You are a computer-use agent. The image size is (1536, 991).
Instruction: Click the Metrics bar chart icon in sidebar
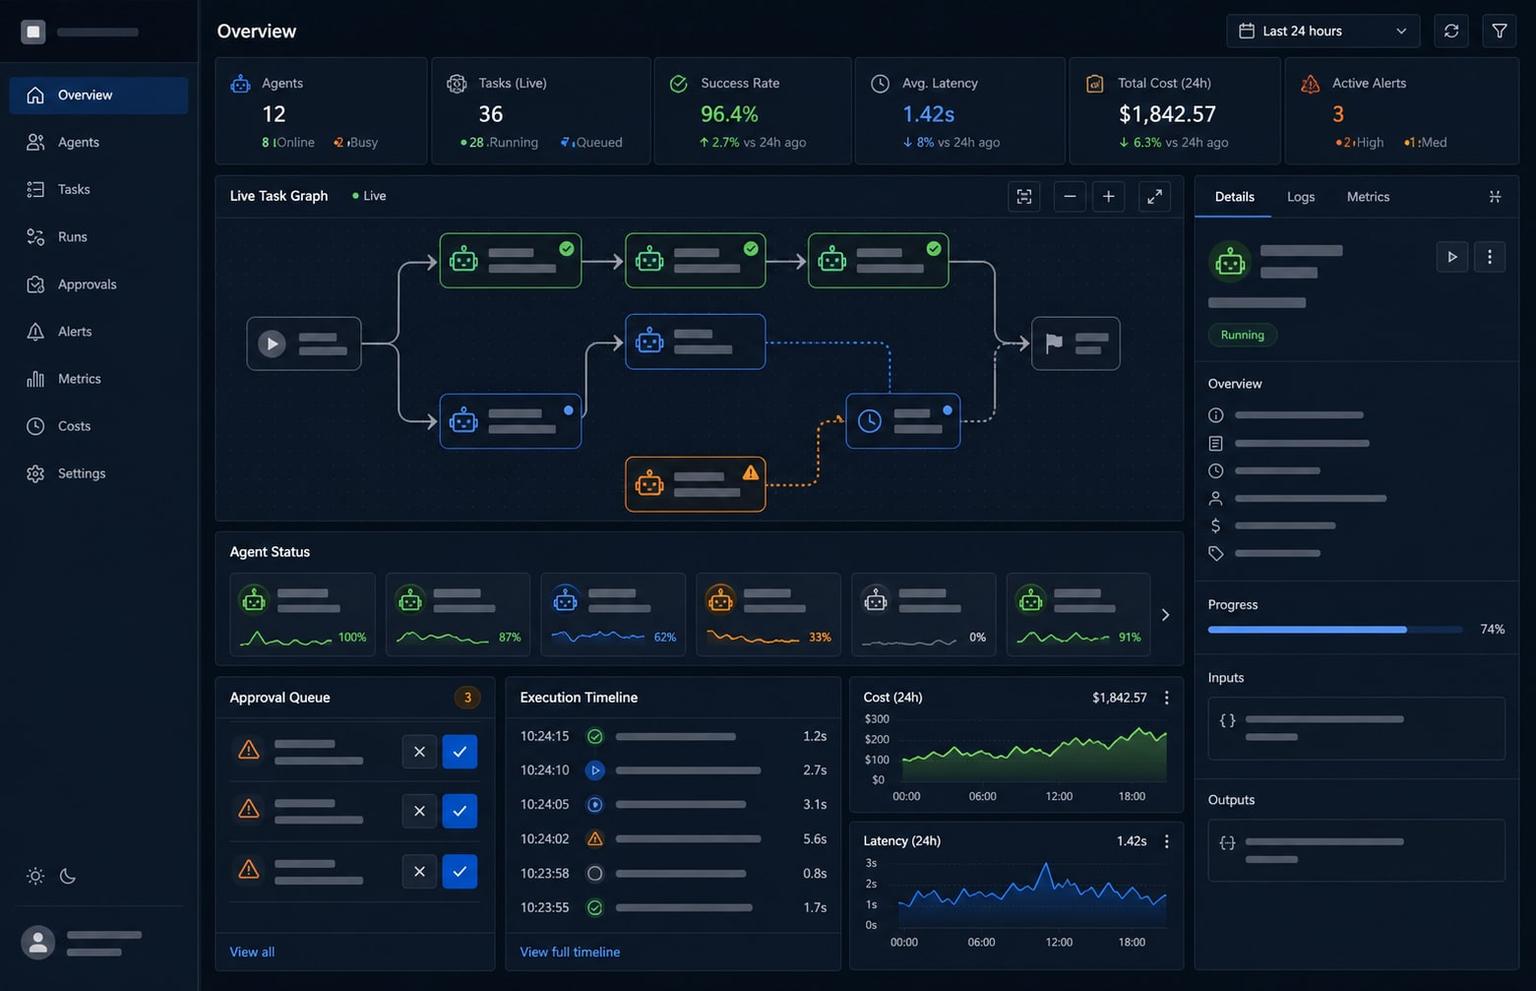point(35,379)
